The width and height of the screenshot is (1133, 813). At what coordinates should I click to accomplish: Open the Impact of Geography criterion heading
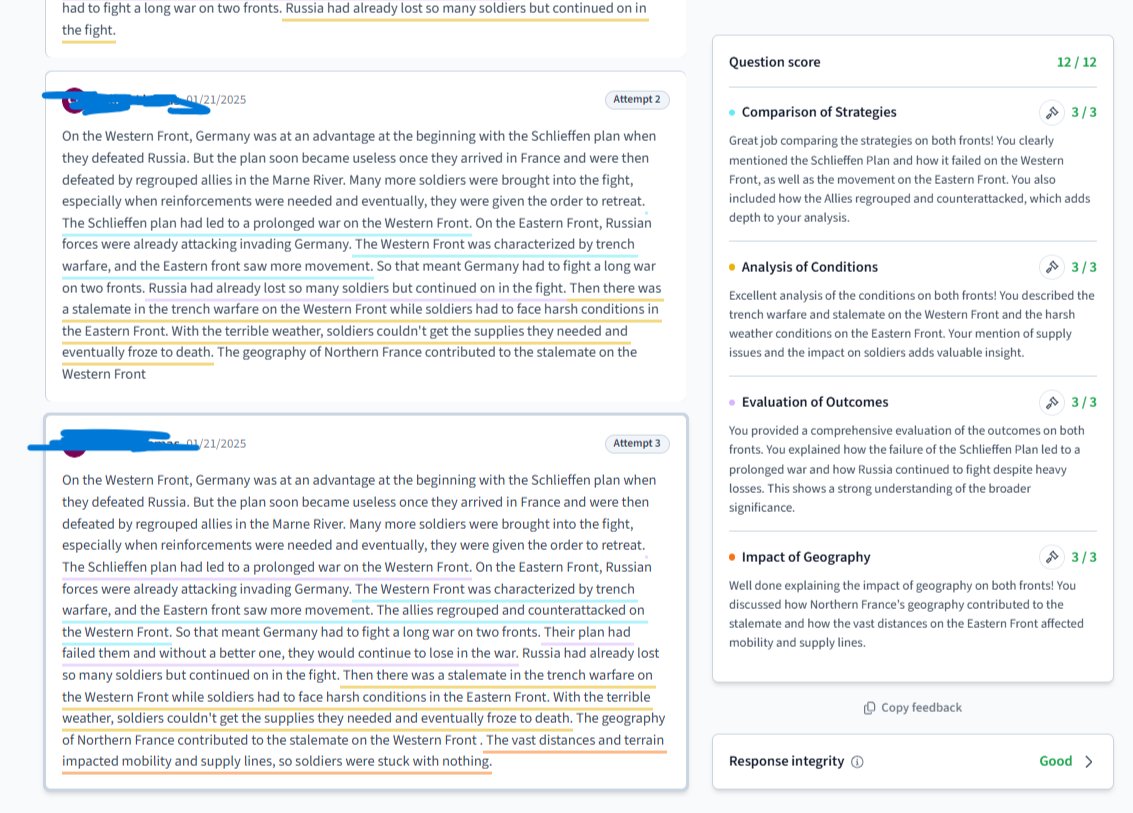806,557
